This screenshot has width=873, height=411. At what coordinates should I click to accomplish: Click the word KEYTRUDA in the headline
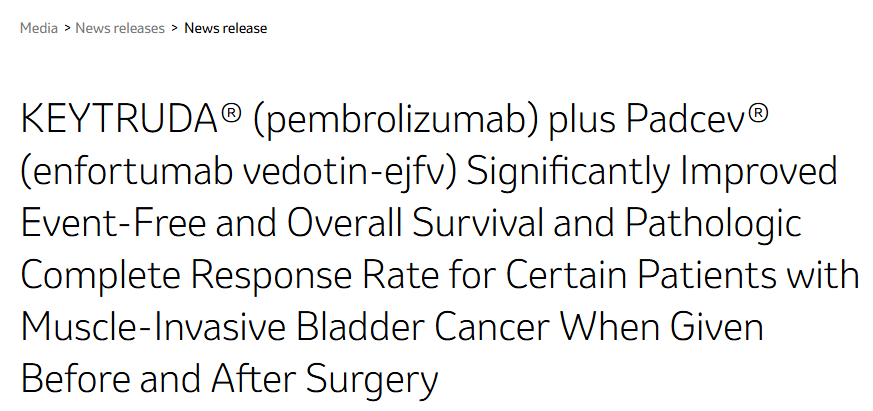point(120,120)
